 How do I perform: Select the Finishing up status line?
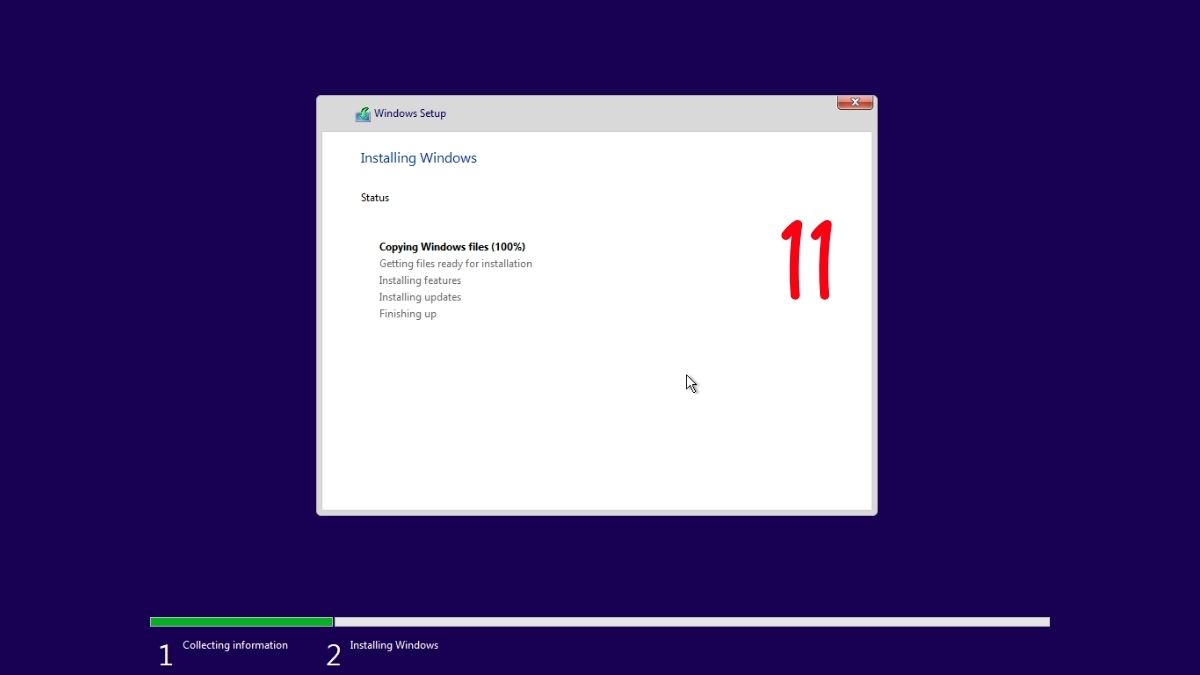407,313
